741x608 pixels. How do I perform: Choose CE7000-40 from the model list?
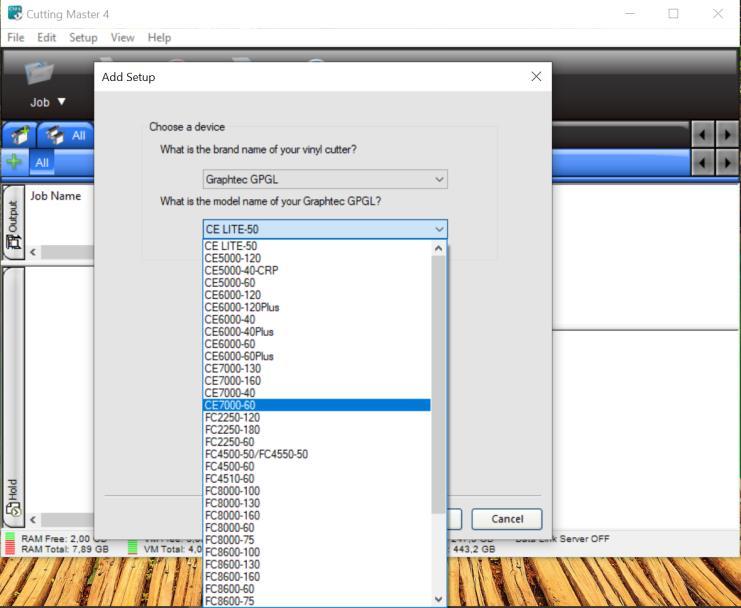[317, 394]
